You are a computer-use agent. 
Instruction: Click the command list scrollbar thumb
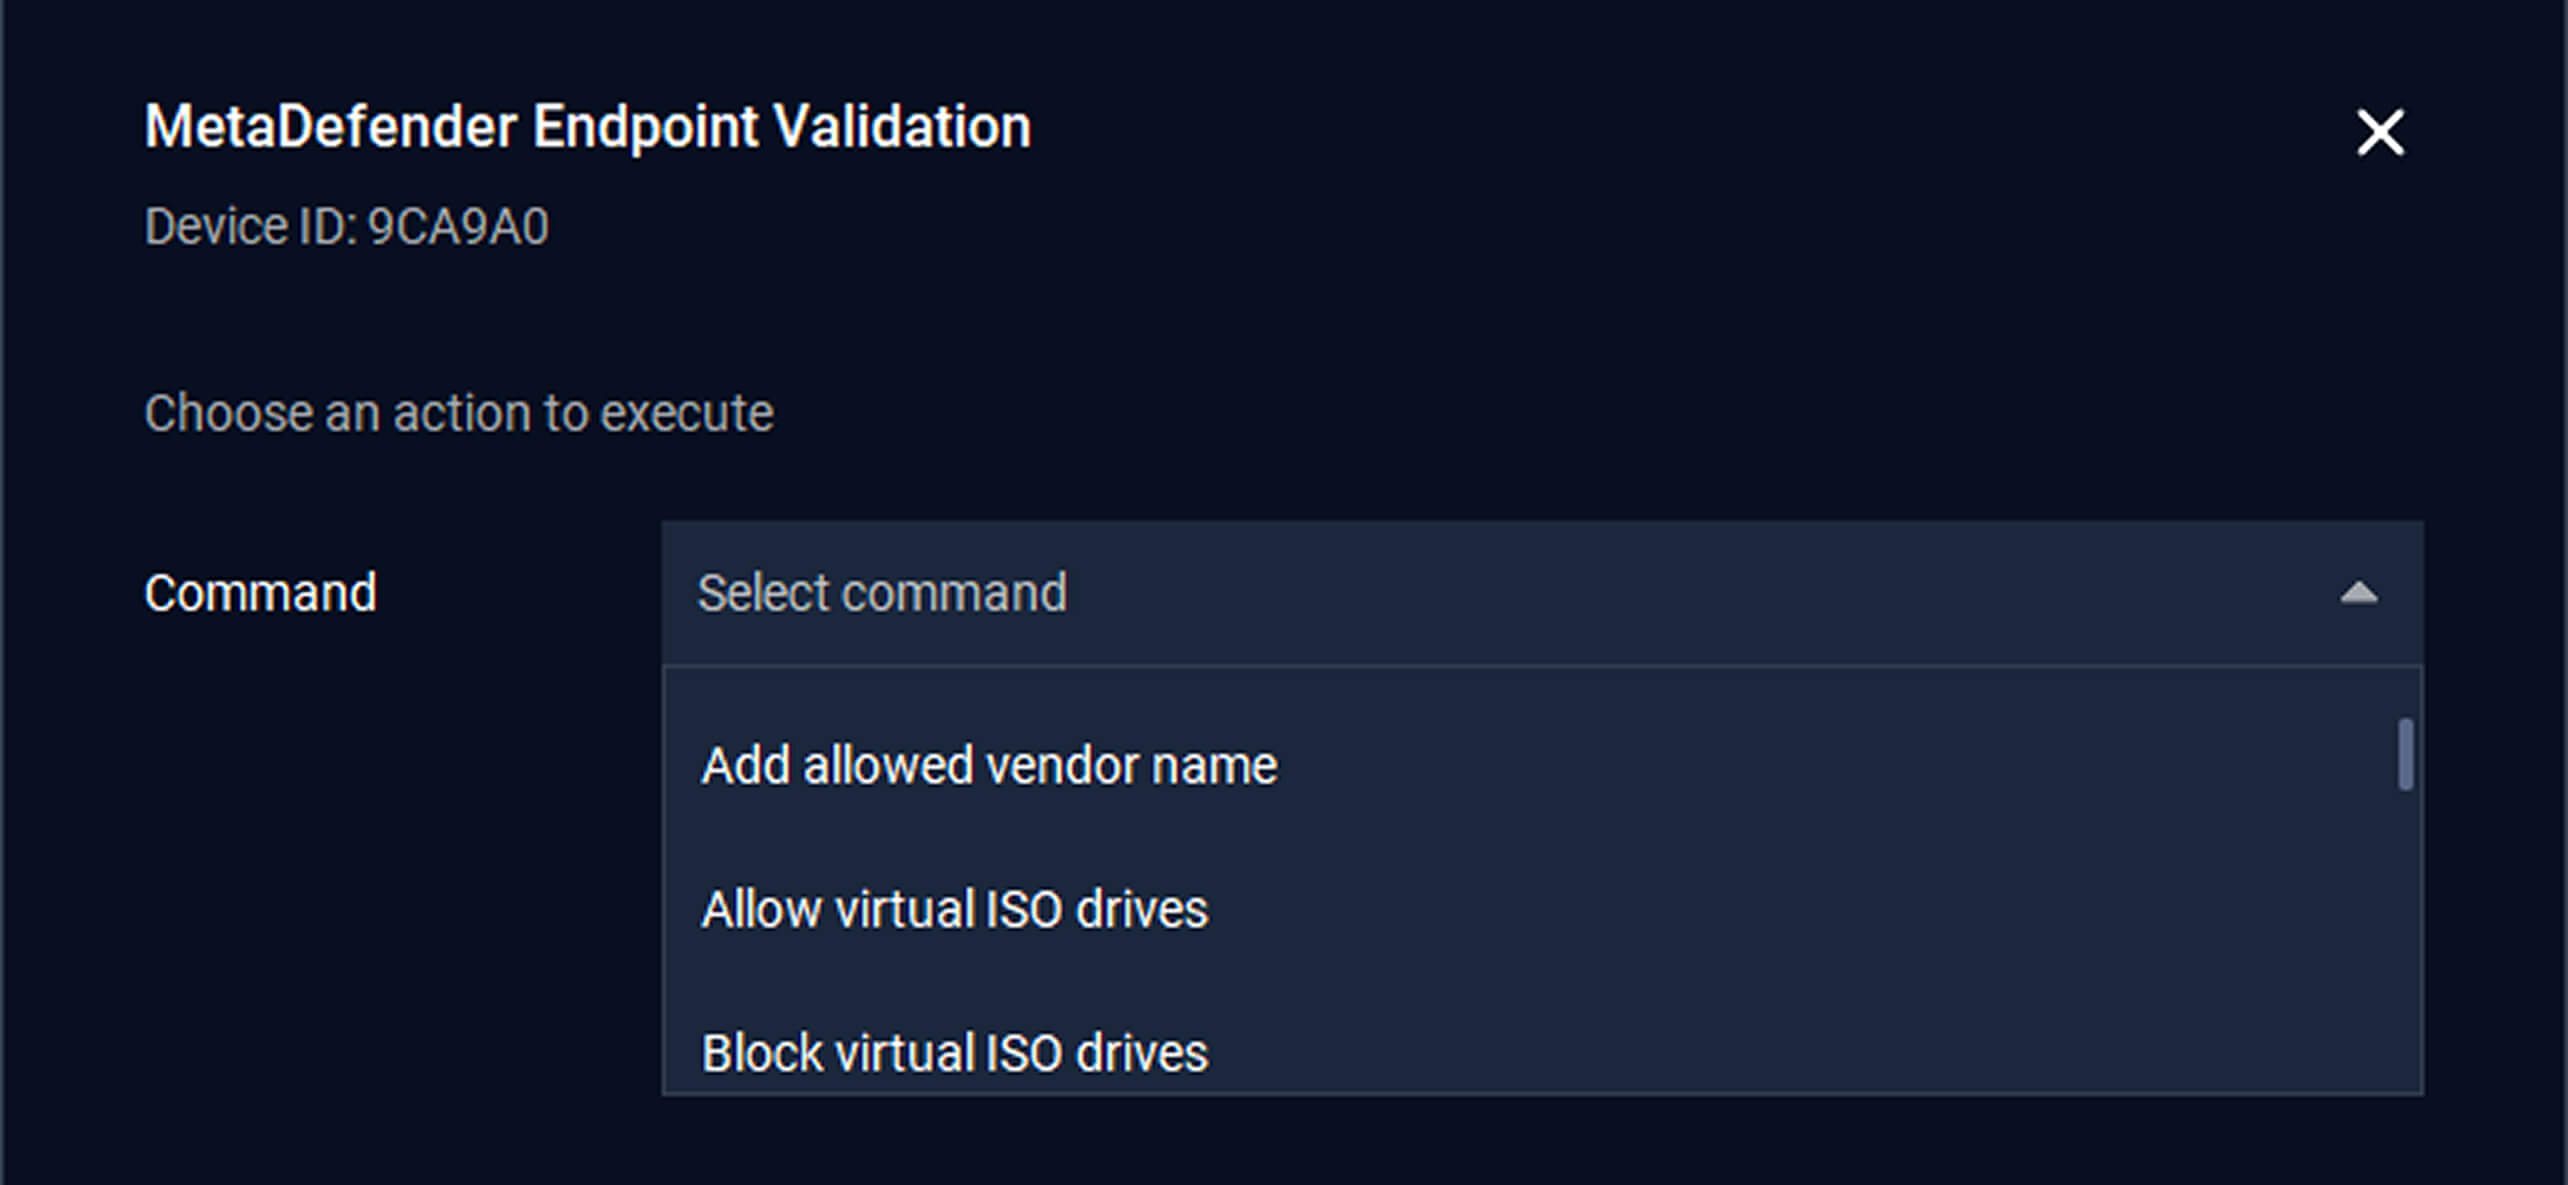(x=2405, y=755)
